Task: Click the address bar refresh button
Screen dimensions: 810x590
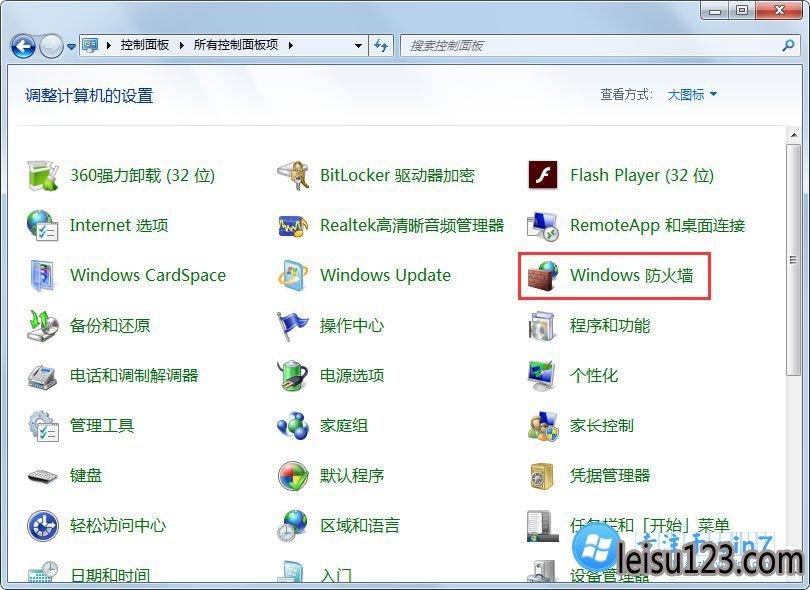Action: (x=381, y=45)
